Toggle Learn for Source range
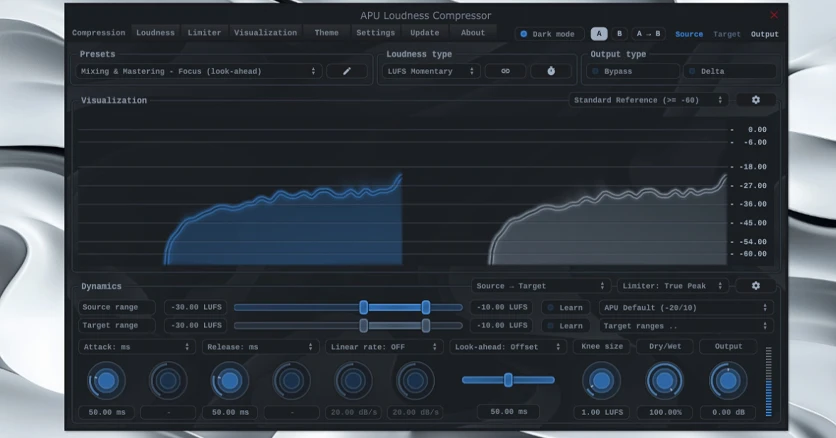 [566, 308]
